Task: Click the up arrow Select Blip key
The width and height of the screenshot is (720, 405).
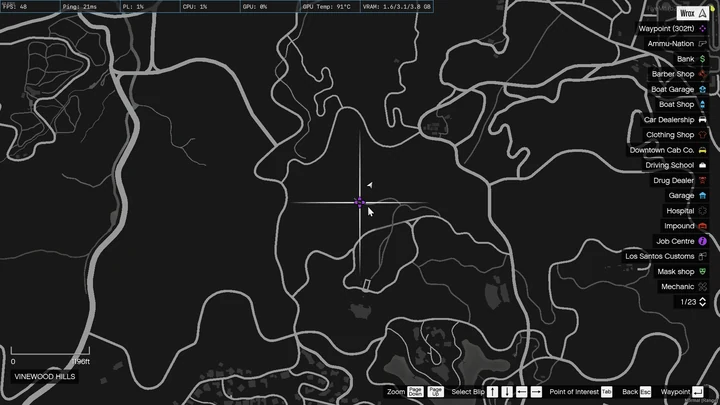Action: pyautogui.click(x=493, y=392)
